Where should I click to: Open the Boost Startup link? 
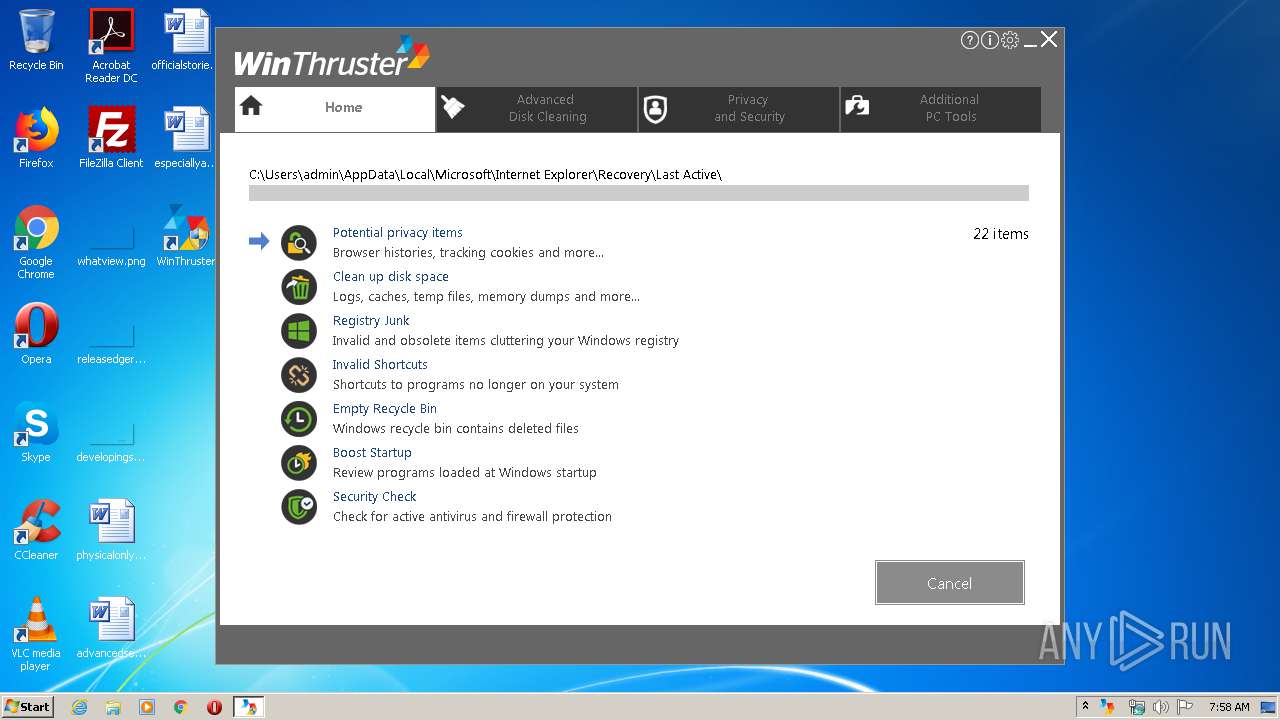point(372,452)
